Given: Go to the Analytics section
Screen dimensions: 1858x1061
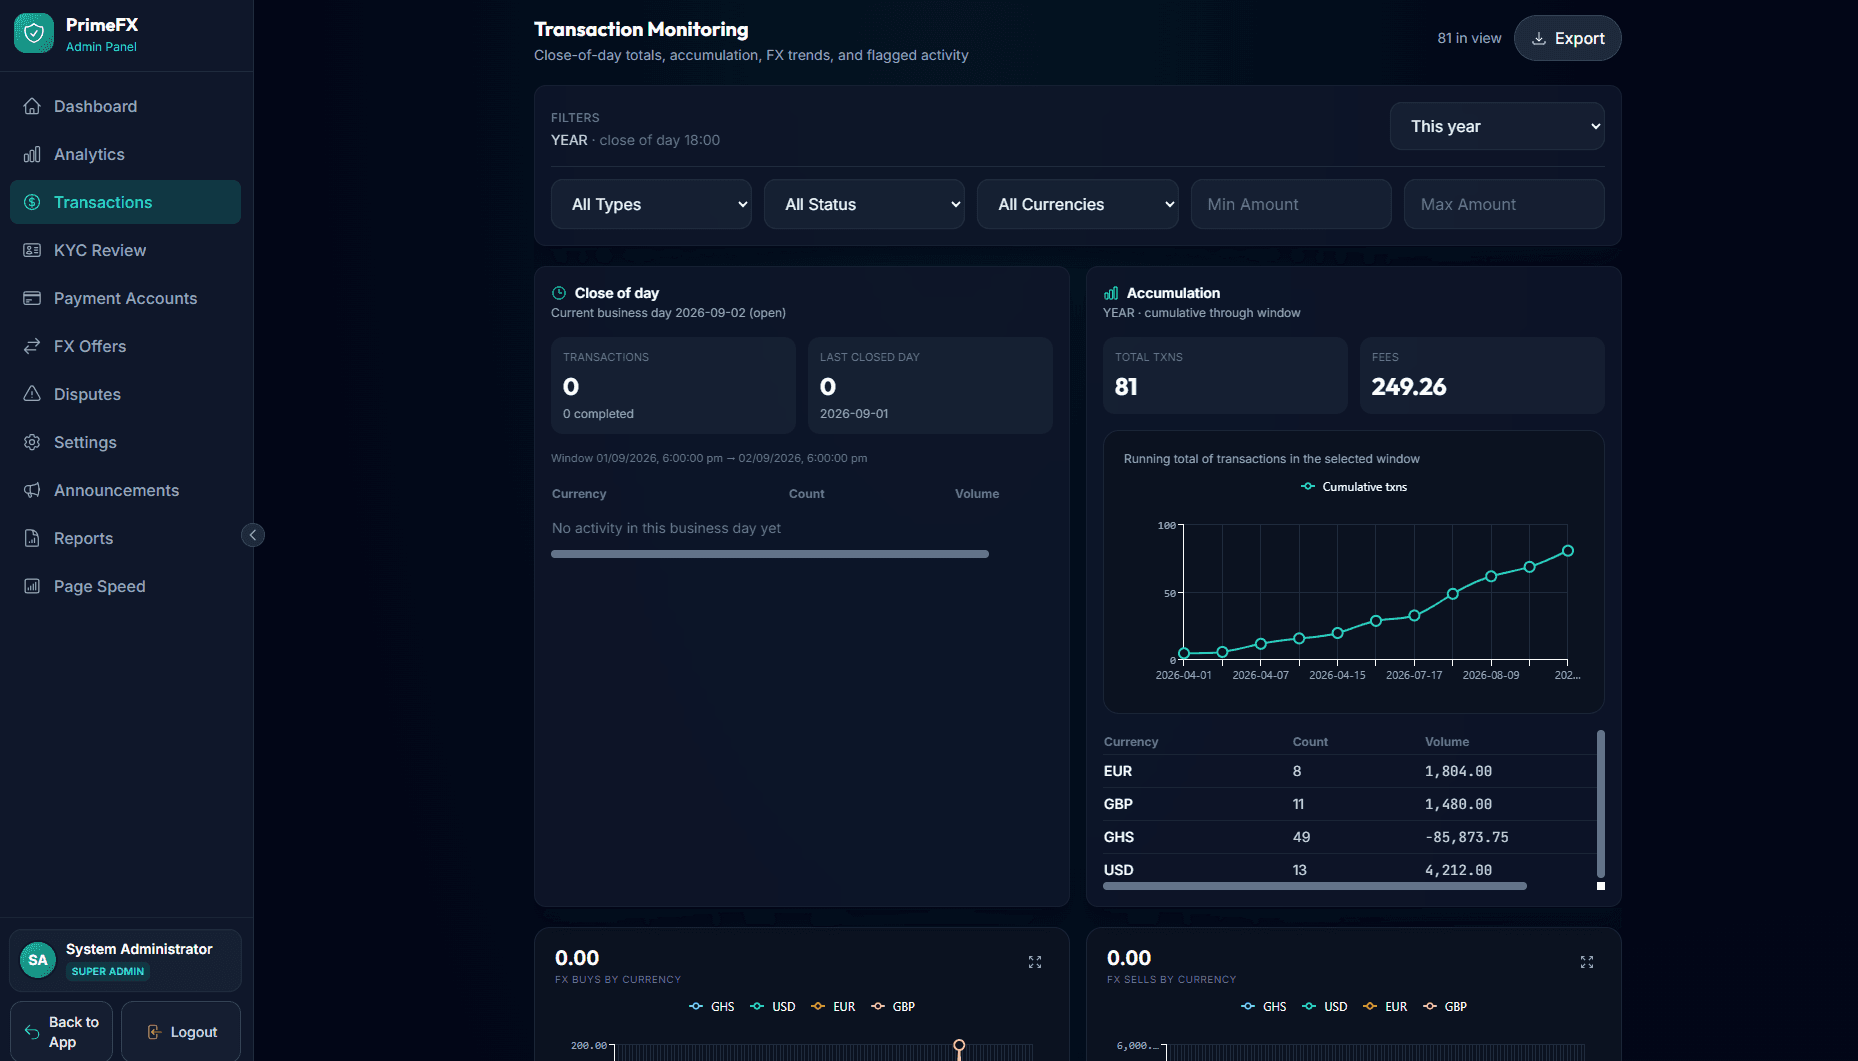Looking at the screenshot, I should [125, 154].
